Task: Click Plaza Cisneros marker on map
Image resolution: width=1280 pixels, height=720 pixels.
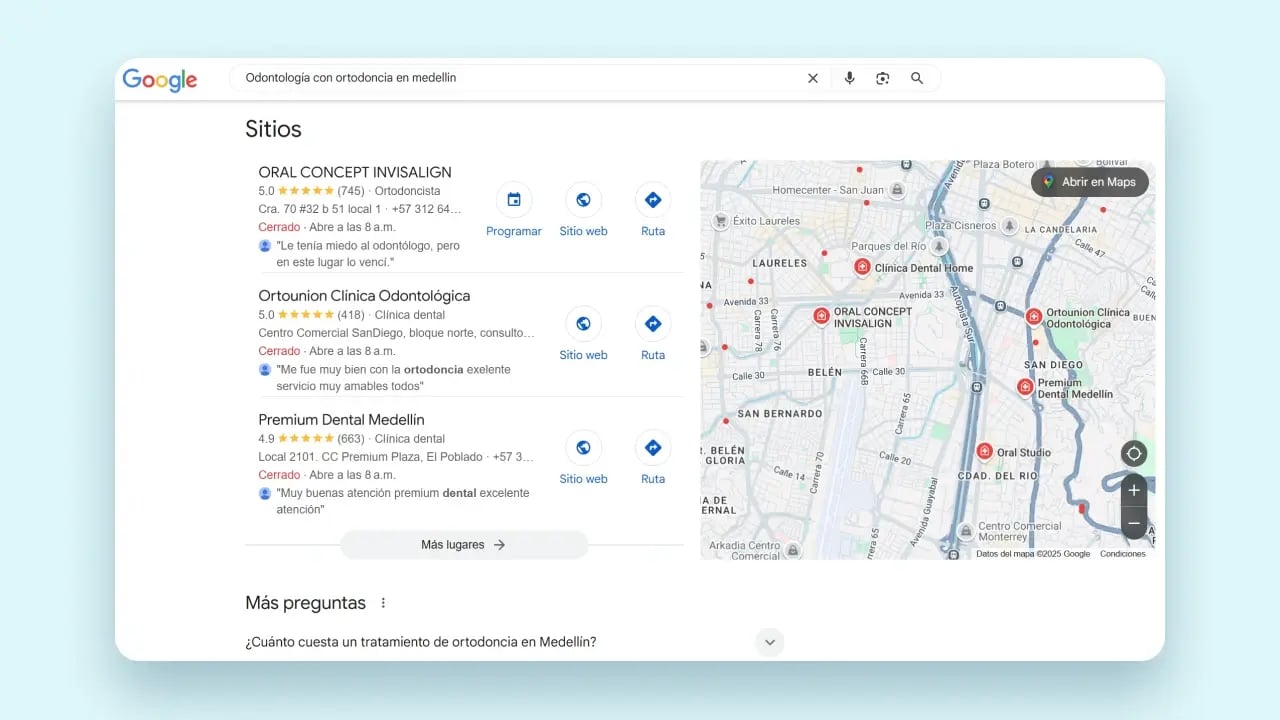Action: click(1010, 226)
